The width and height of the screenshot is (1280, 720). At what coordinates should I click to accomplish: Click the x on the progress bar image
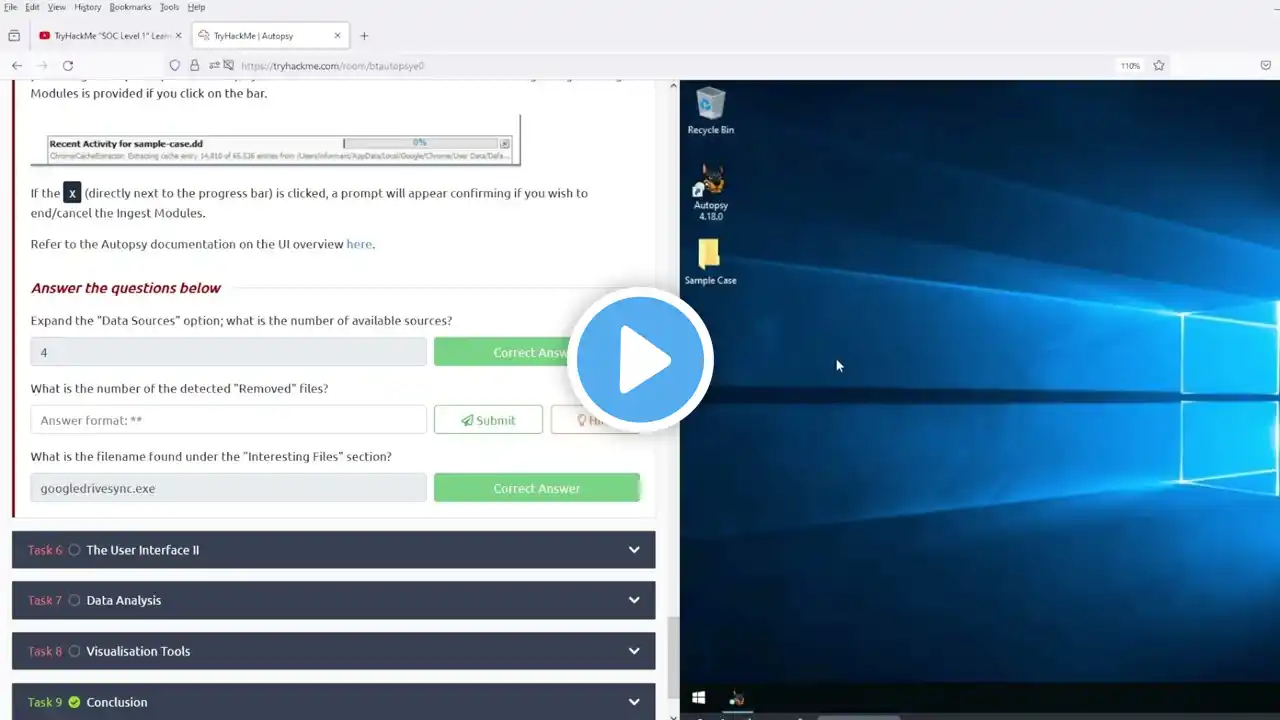click(504, 144)
